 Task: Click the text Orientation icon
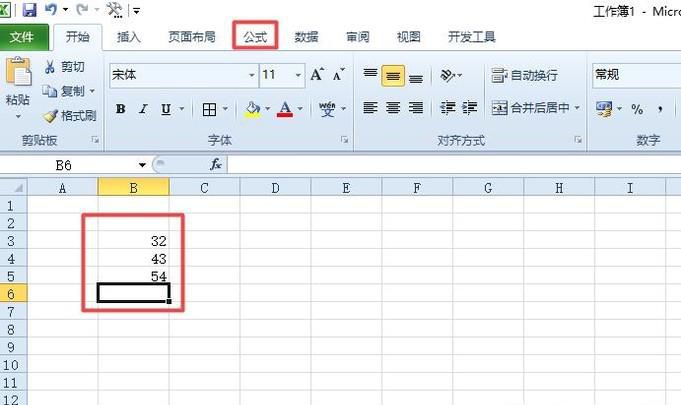click(x=447, y=76)
